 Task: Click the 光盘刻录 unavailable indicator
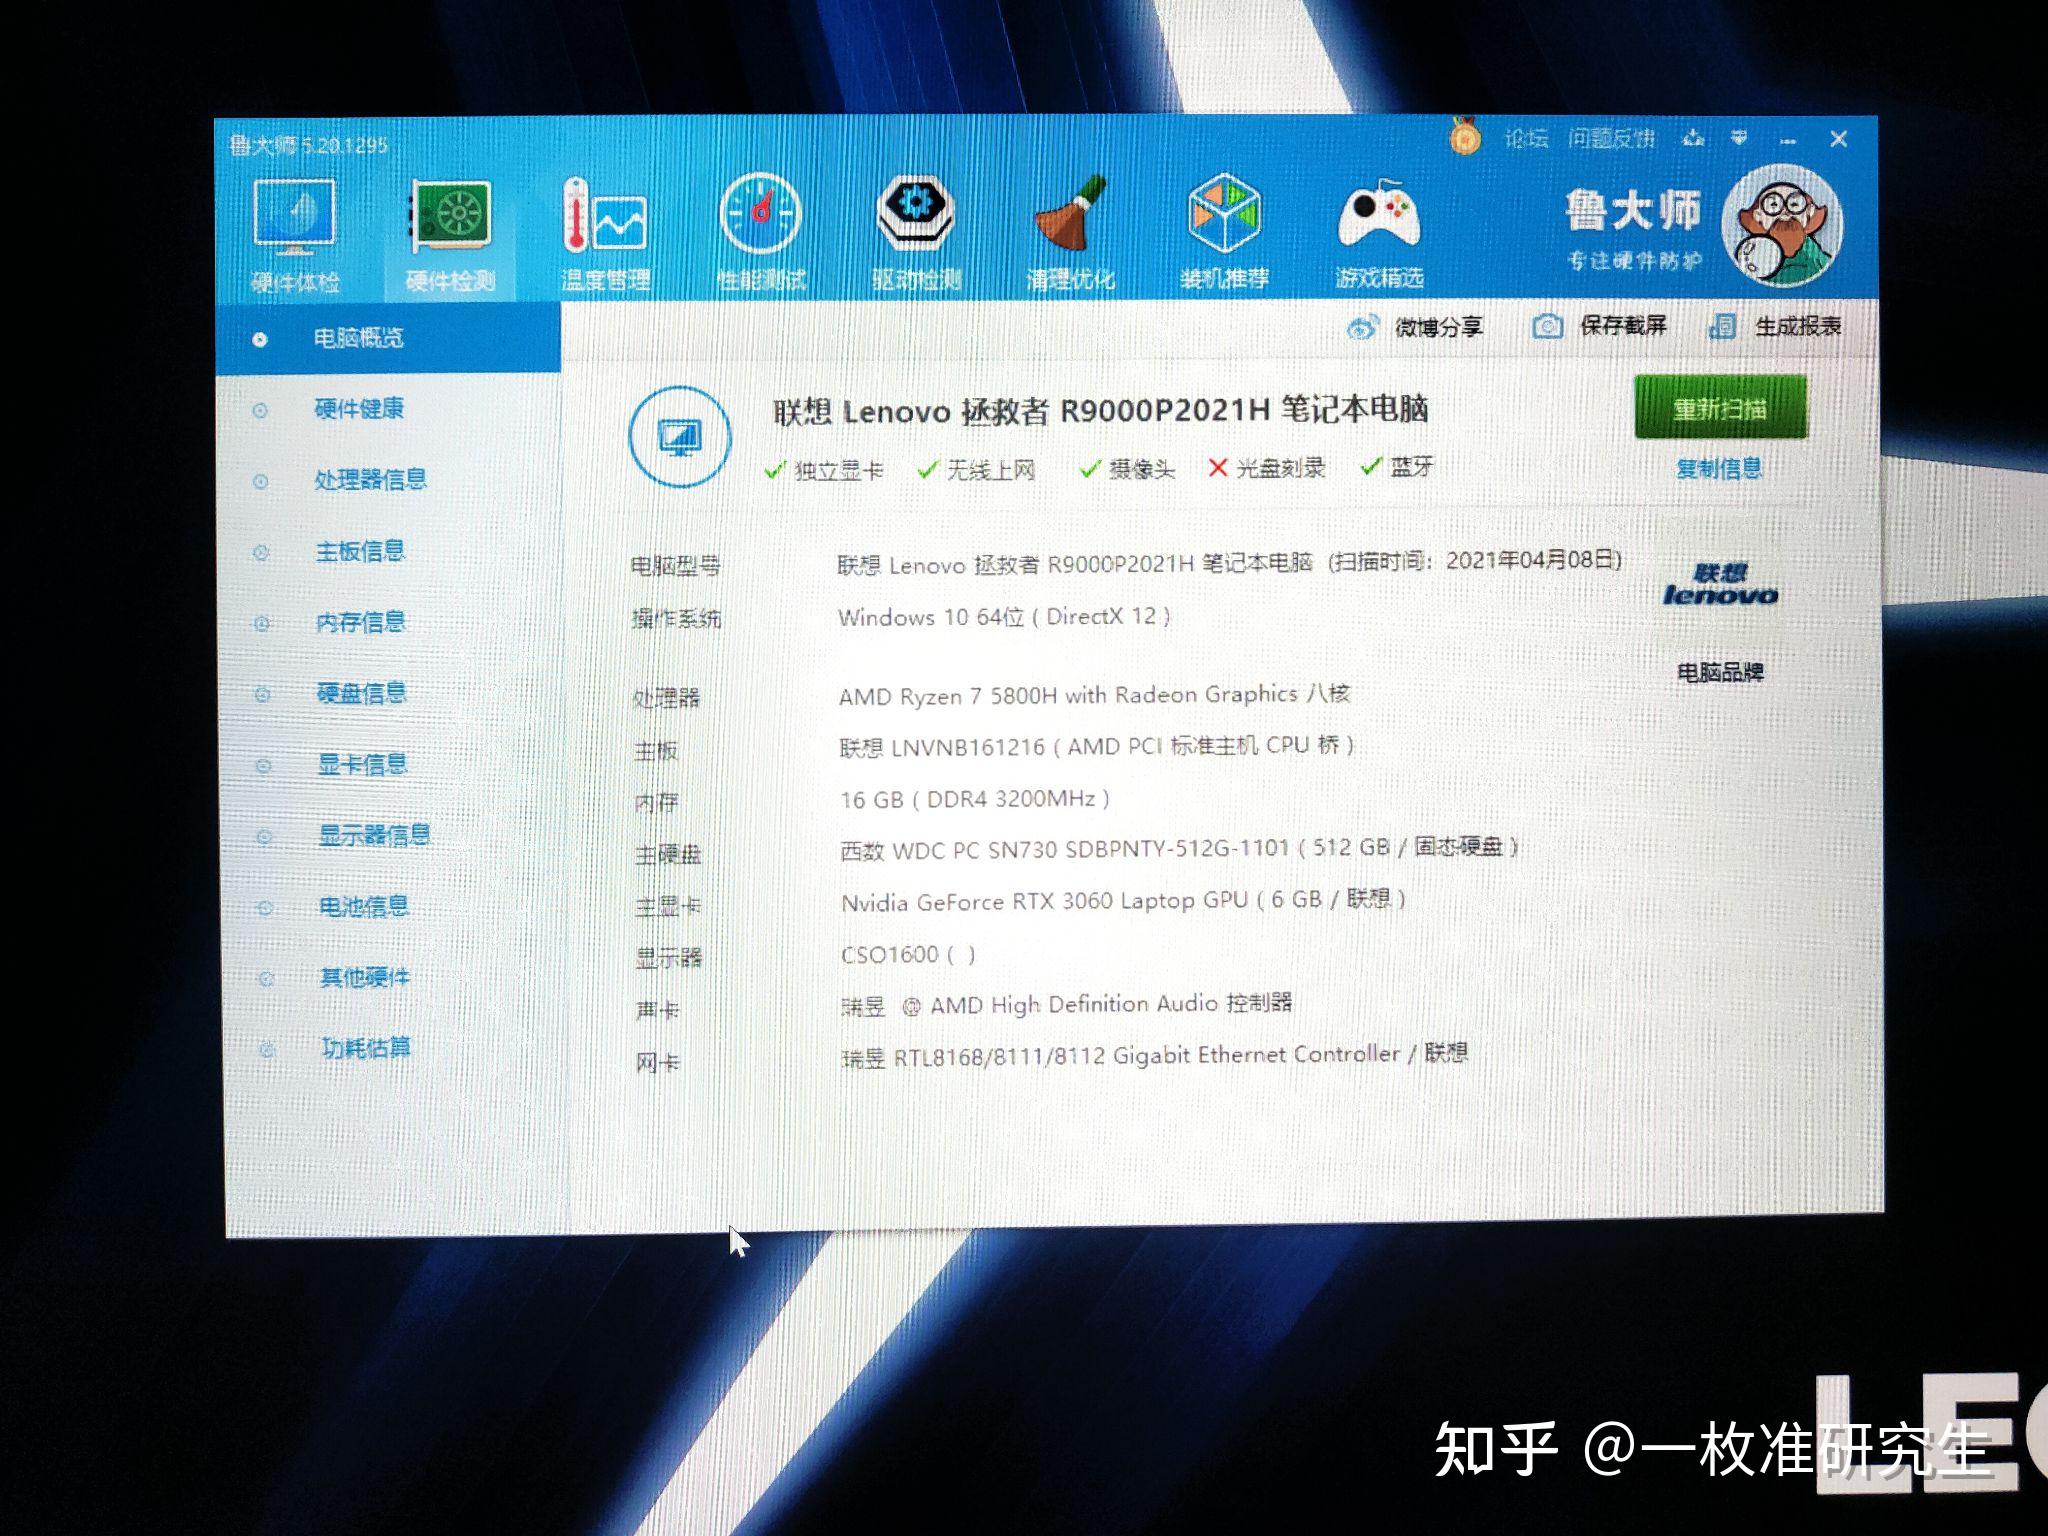point(1267,467)
